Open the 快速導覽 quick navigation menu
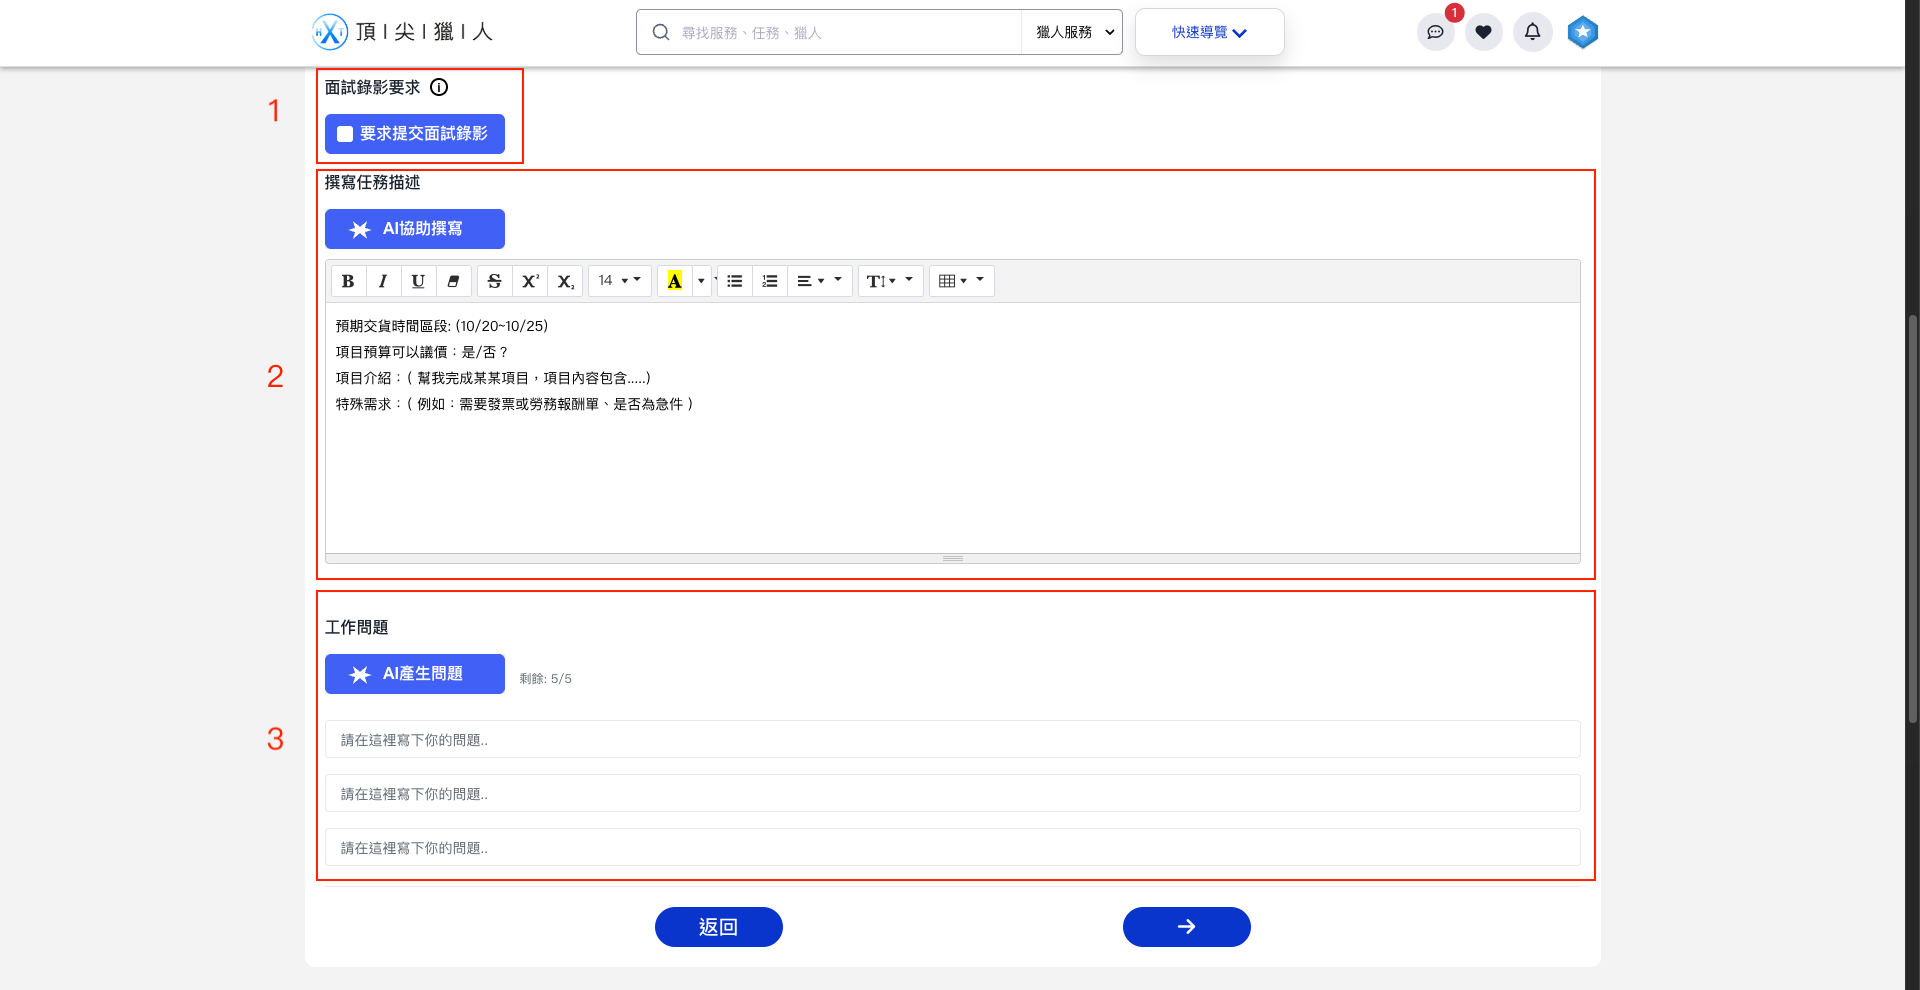 point(1209,32)
